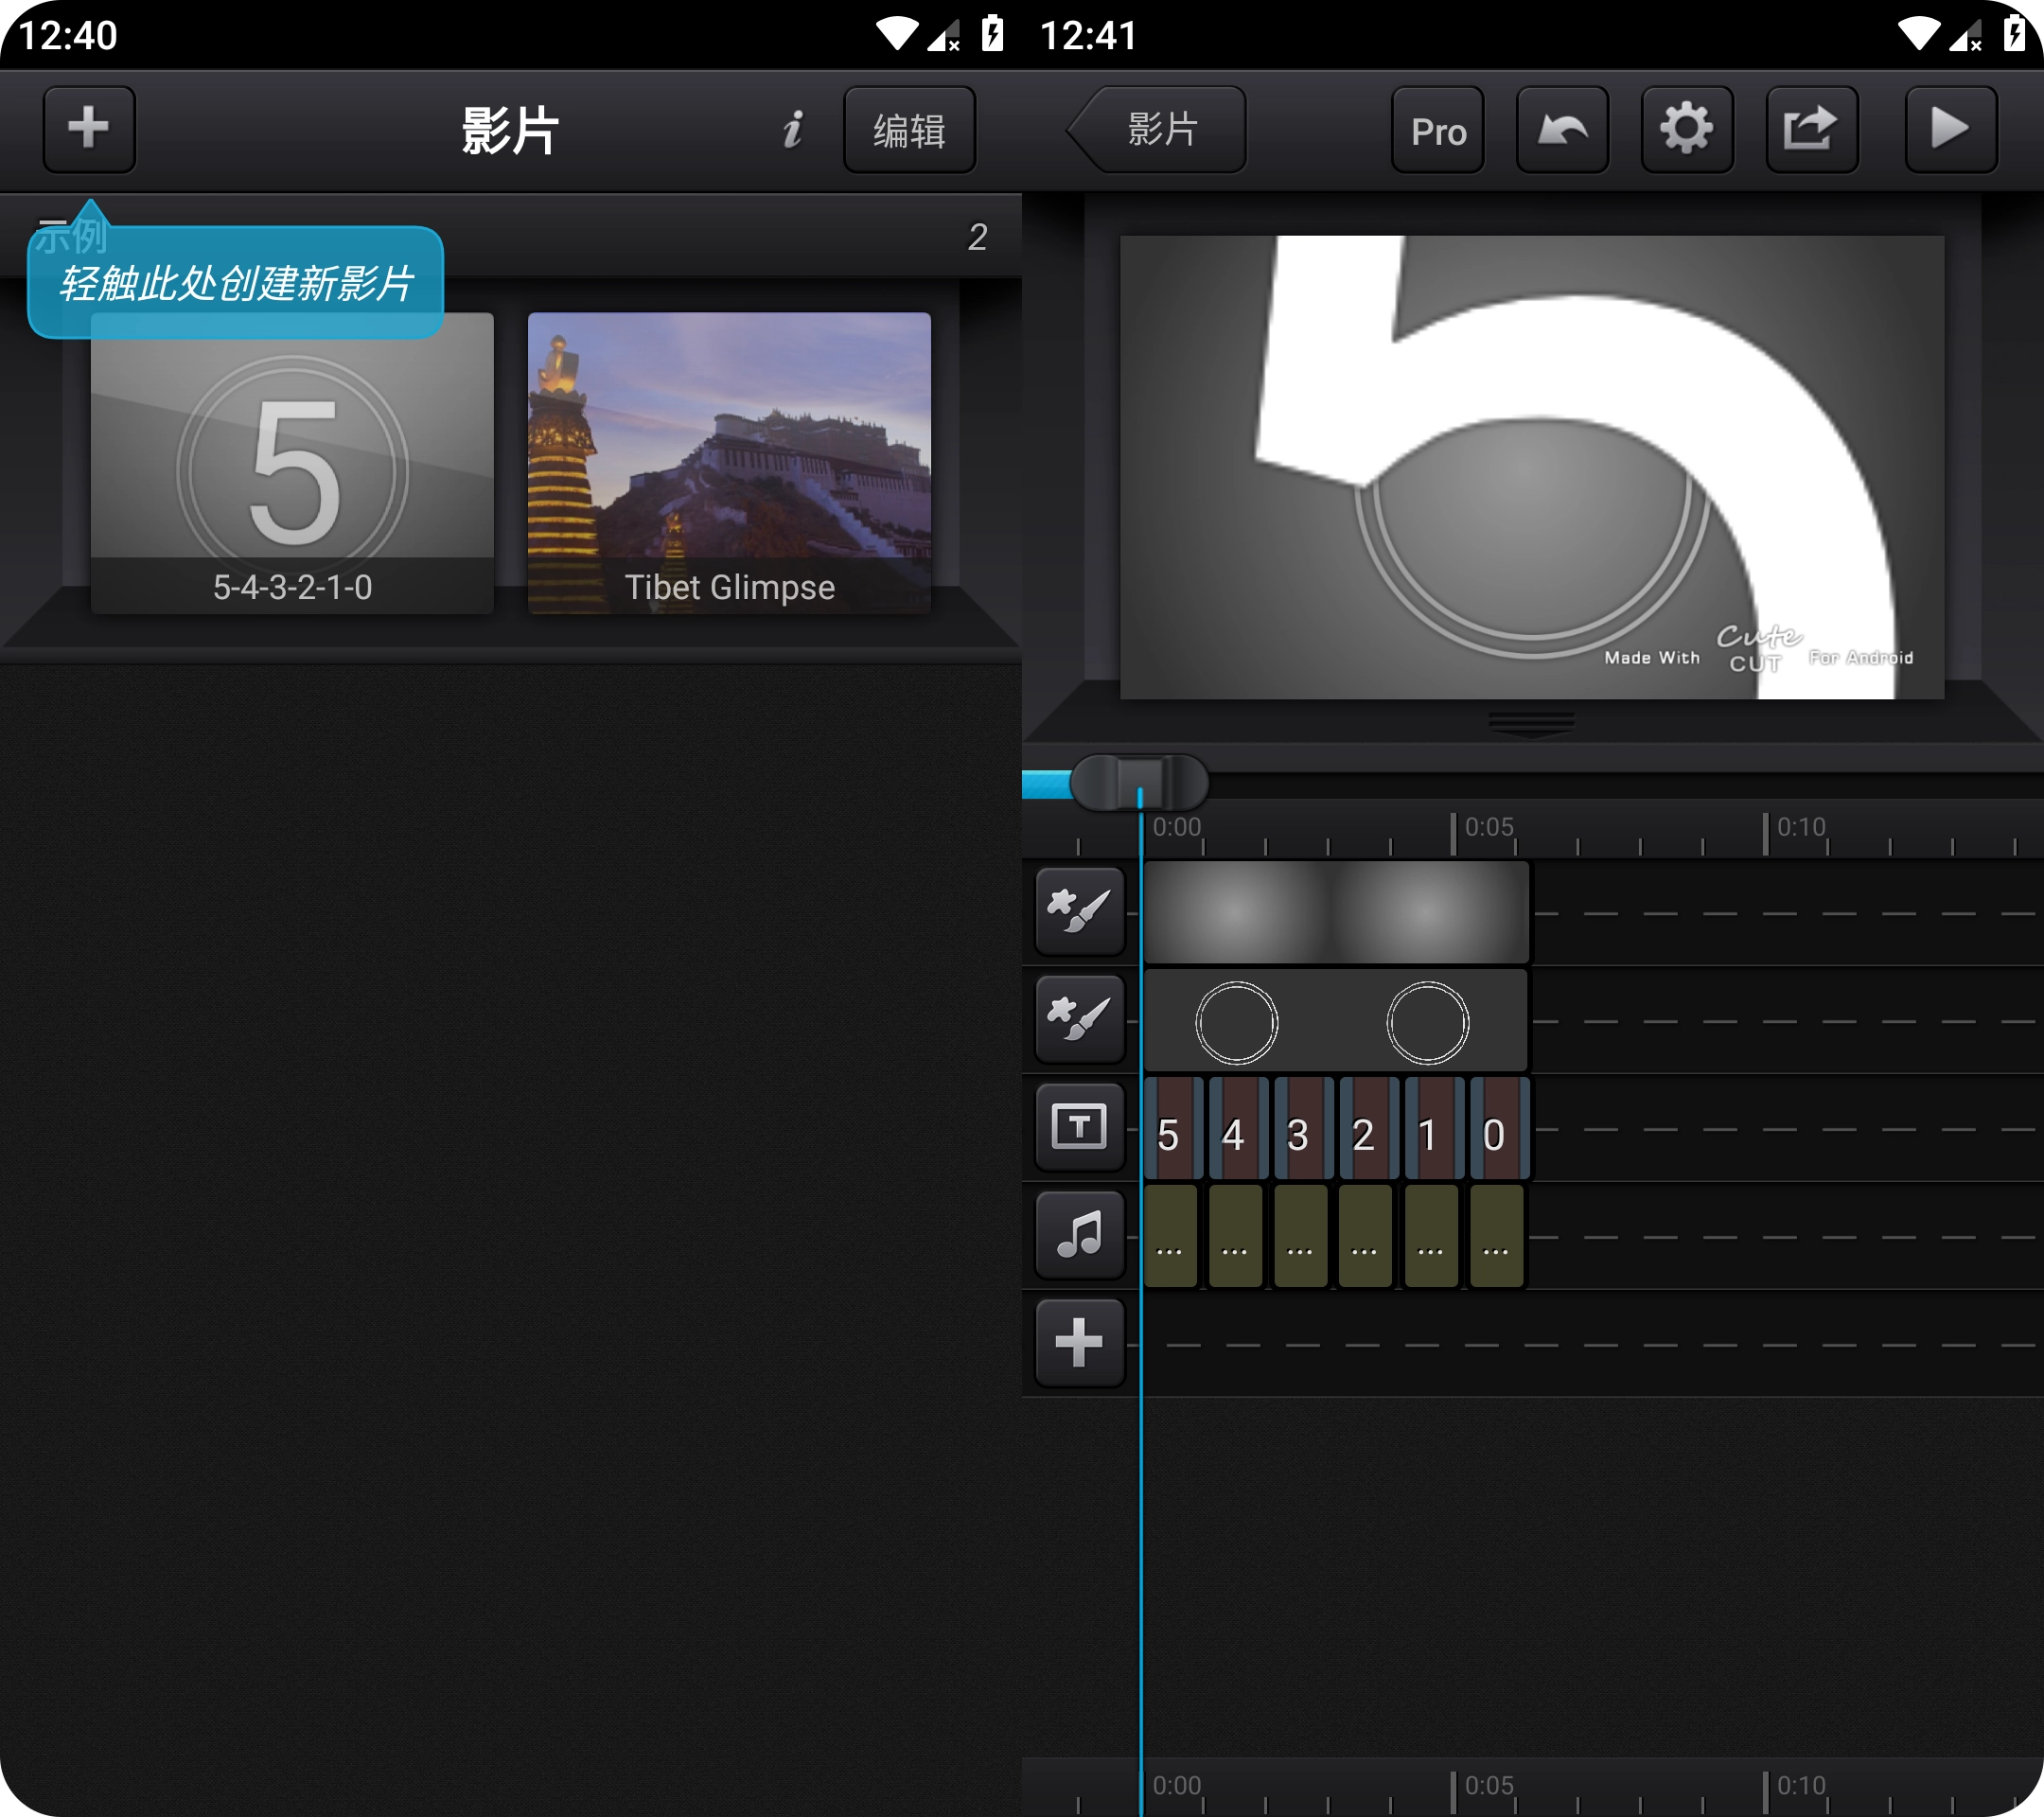Select the text track T icon
The image size is (2044, 1817).
(x=1079, y=1127)
